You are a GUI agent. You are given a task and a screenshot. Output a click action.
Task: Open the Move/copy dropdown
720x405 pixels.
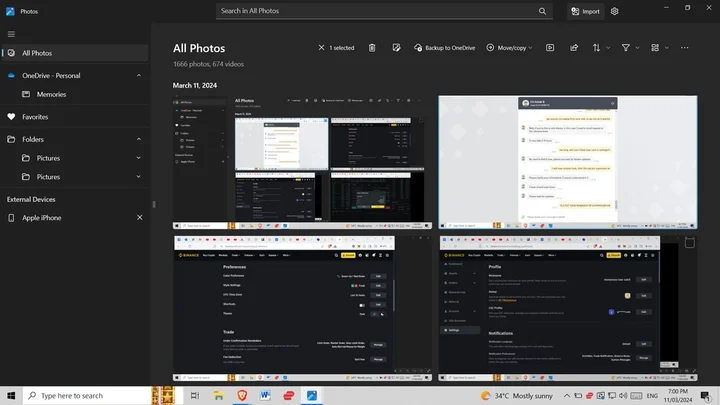pos(510,48)
